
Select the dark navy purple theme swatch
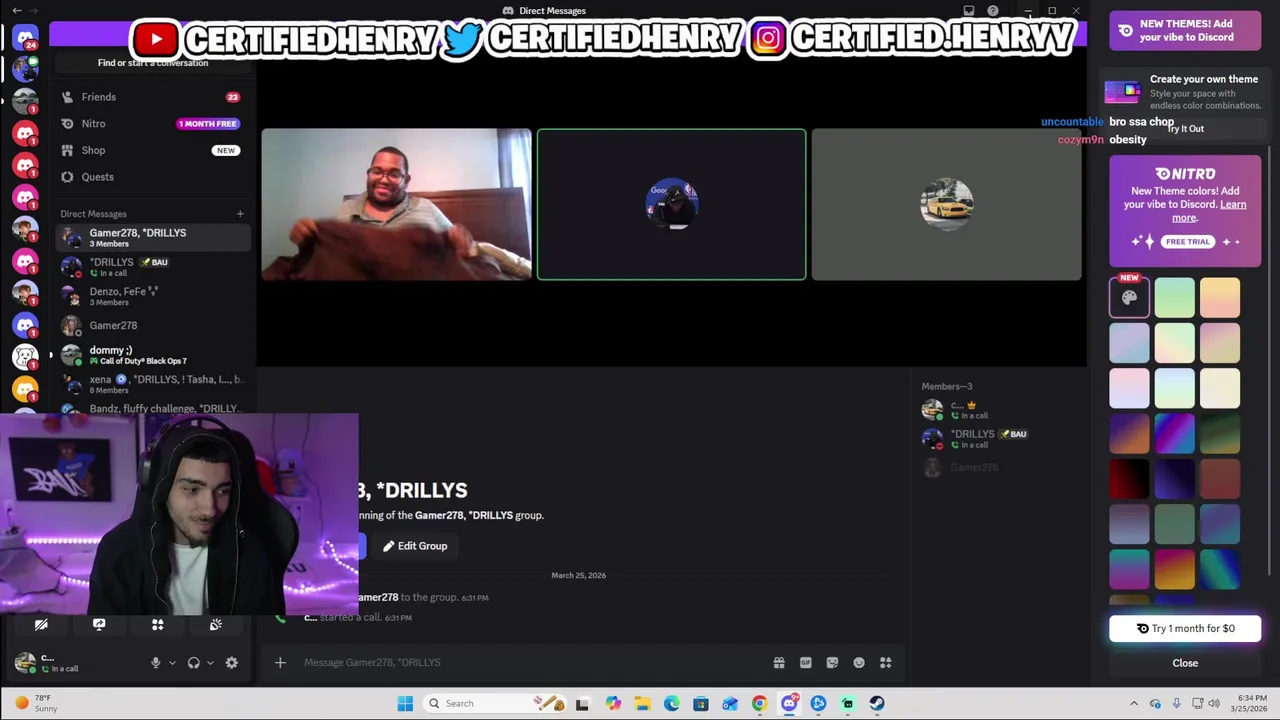[1175, 478]
